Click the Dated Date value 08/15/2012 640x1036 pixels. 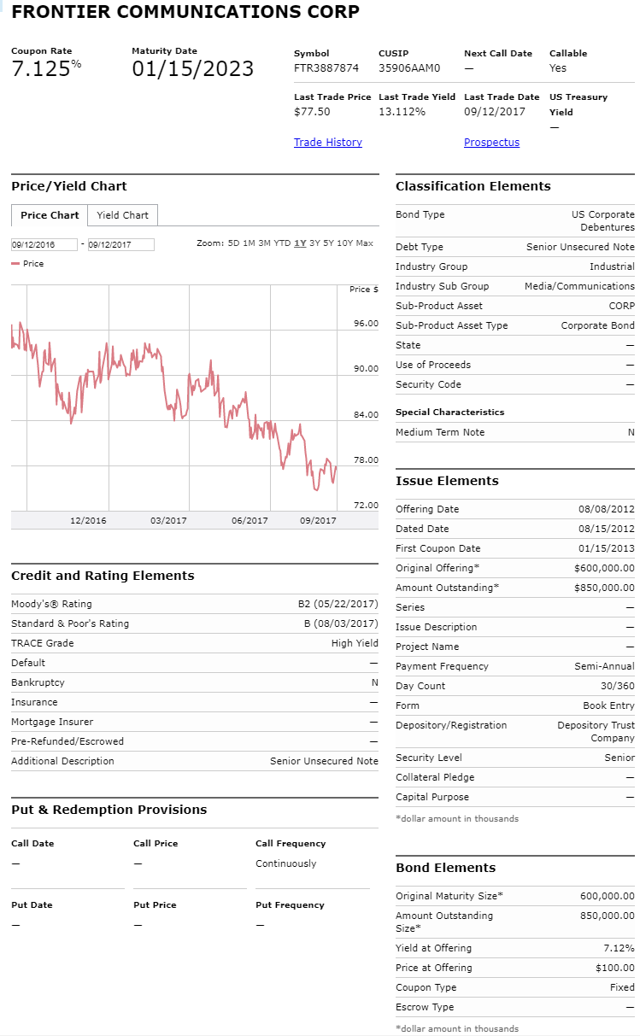606,529
